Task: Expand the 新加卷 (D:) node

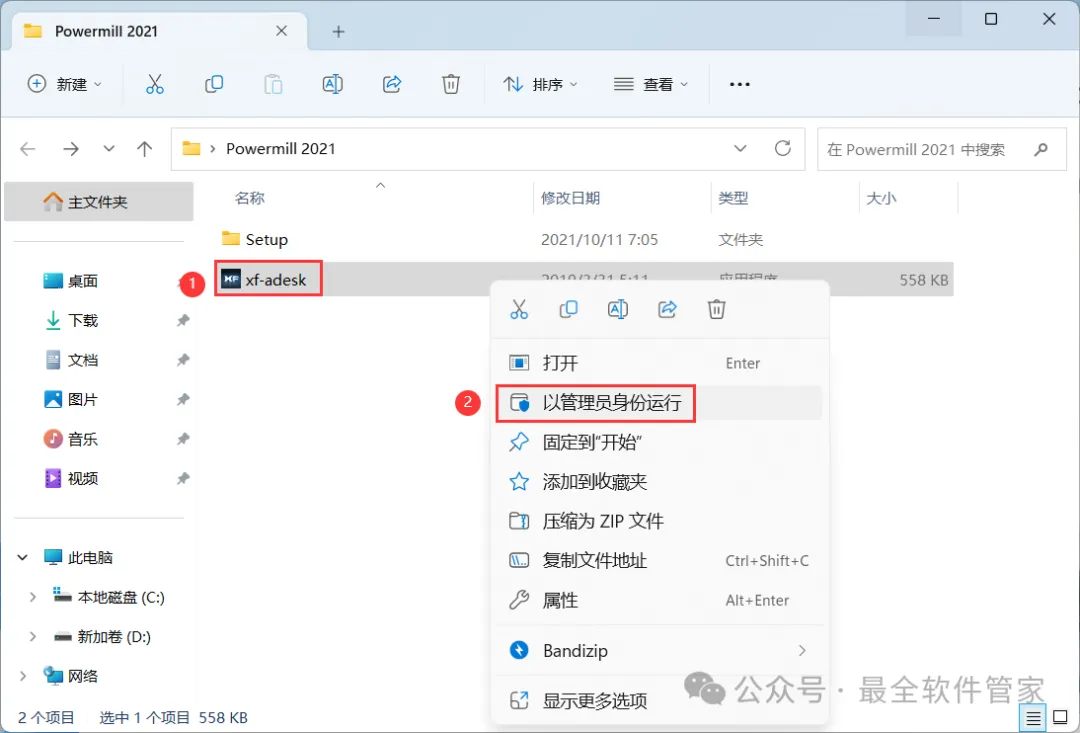Action: point(32,637)
